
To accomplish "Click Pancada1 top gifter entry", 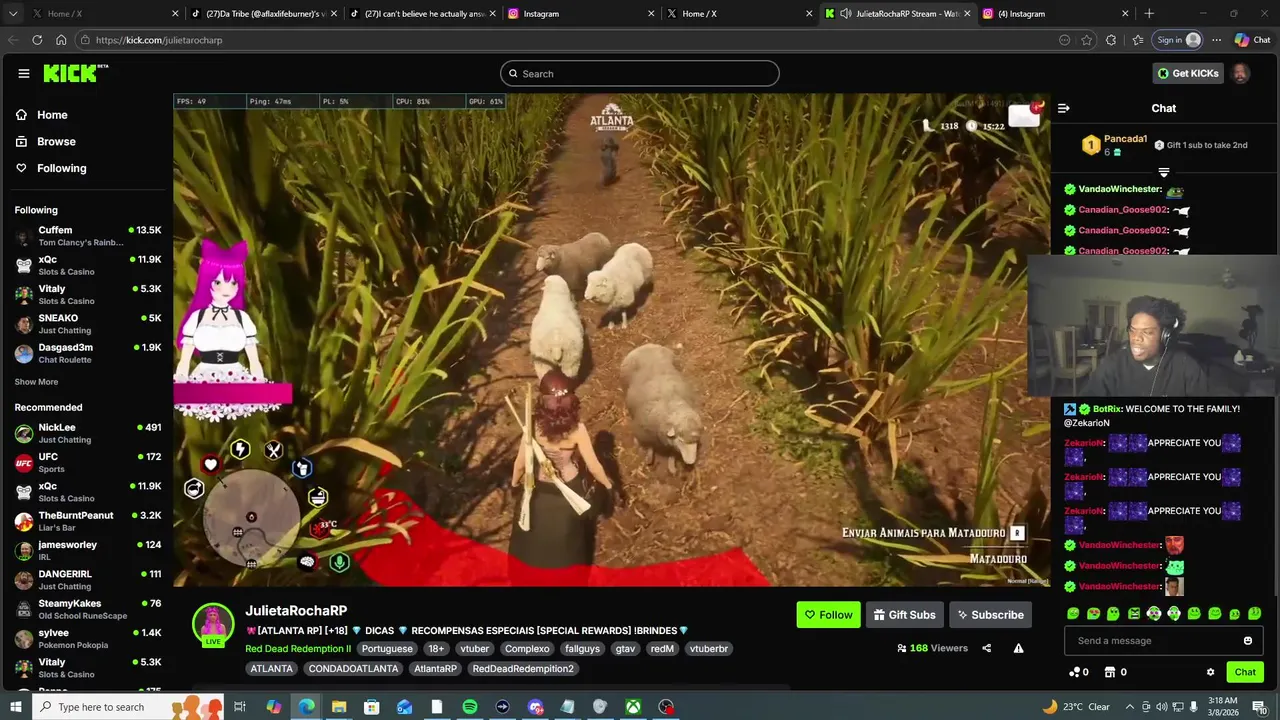I will pyautogui.click(x=1115, y=145).
